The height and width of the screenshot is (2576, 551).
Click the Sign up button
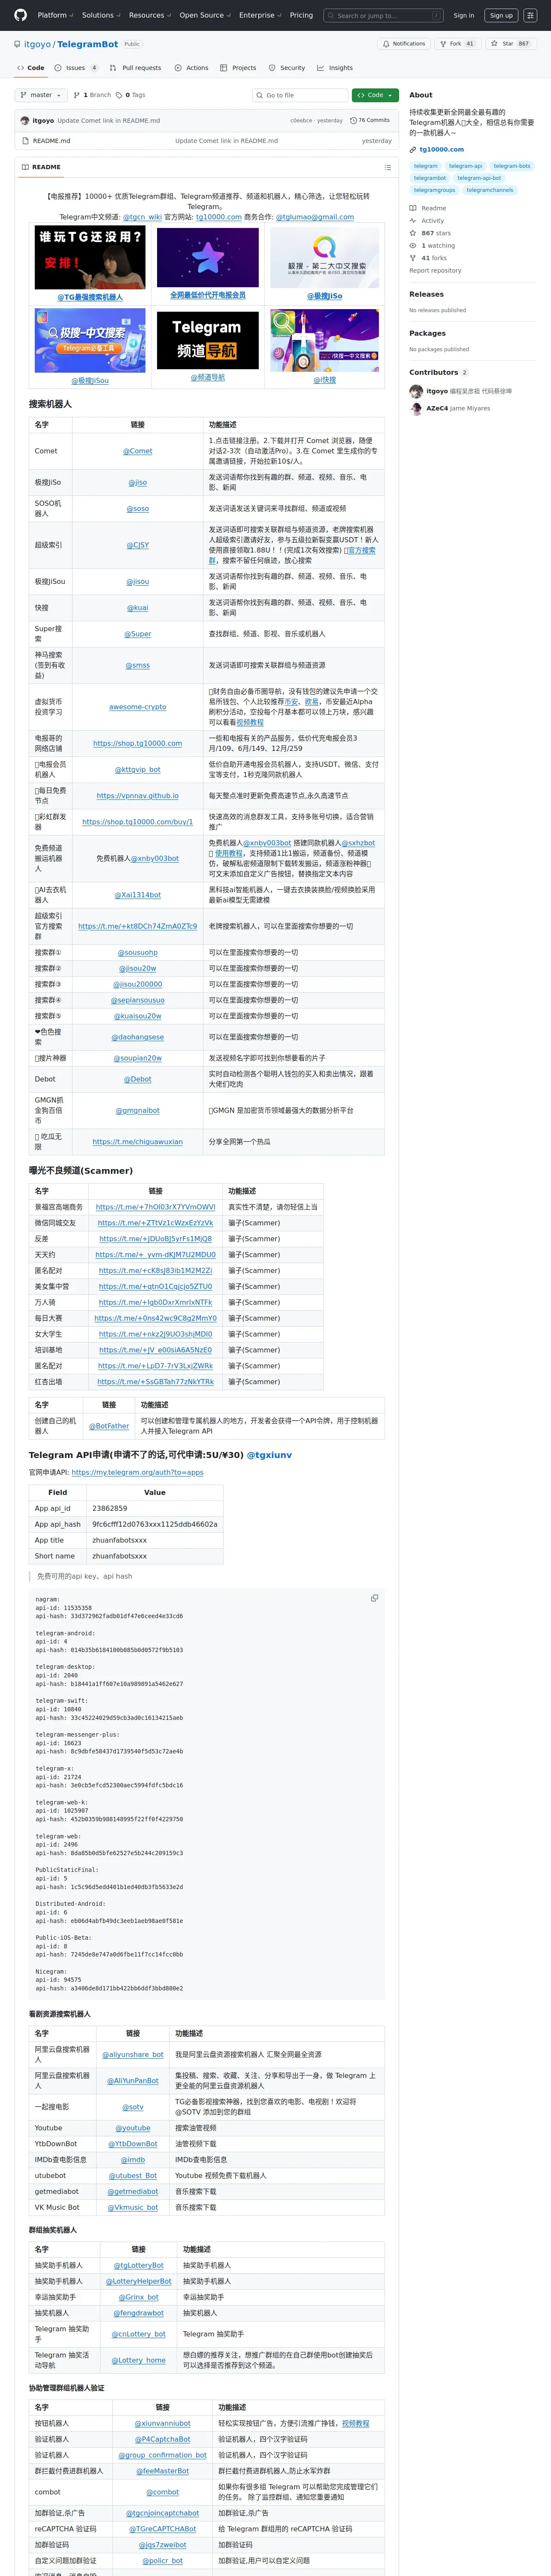coord(501,15)
